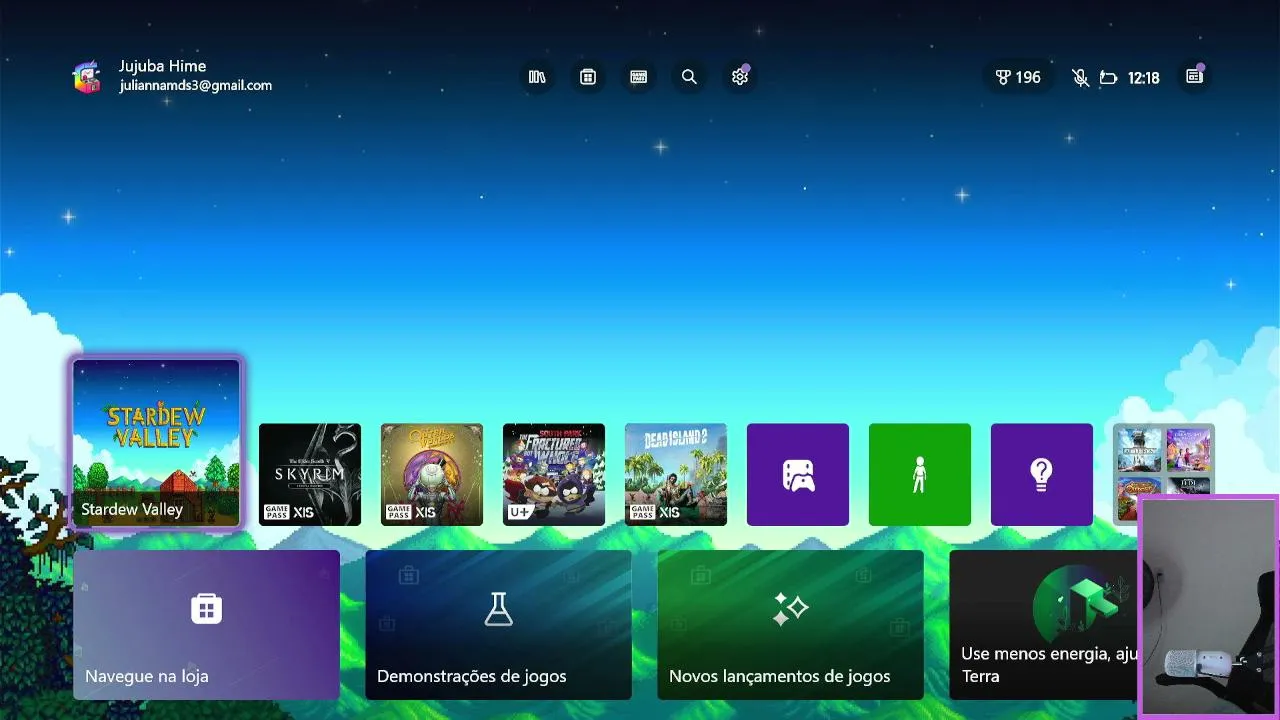This screenshot has width=1280, height=720.
Task: Open the Jujuba Hime profile avatar
Action: pyautogui.click(x=87, y=77)
